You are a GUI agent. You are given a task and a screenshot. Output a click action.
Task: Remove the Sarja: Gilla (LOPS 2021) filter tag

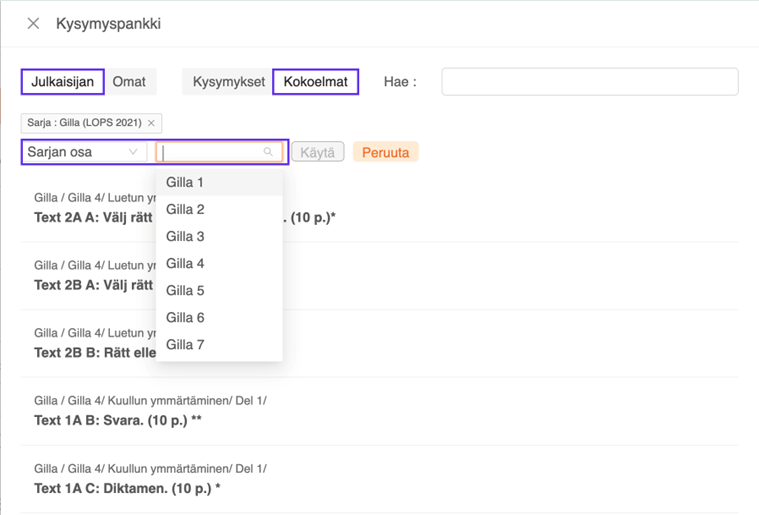coord(151,123)
